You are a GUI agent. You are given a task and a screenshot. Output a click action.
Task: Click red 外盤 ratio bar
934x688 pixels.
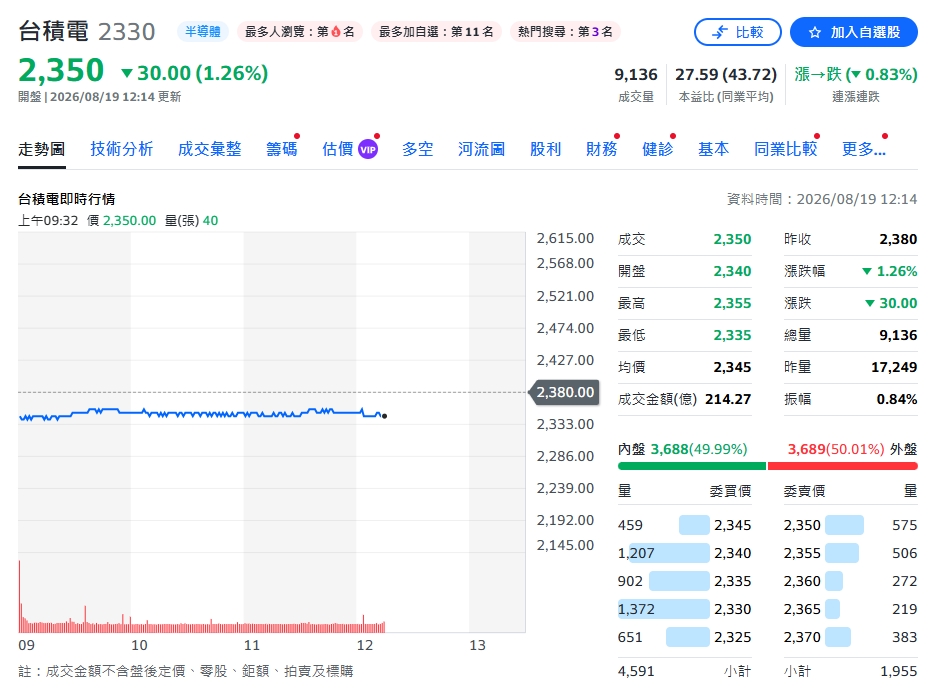click(x=843, y=466)
